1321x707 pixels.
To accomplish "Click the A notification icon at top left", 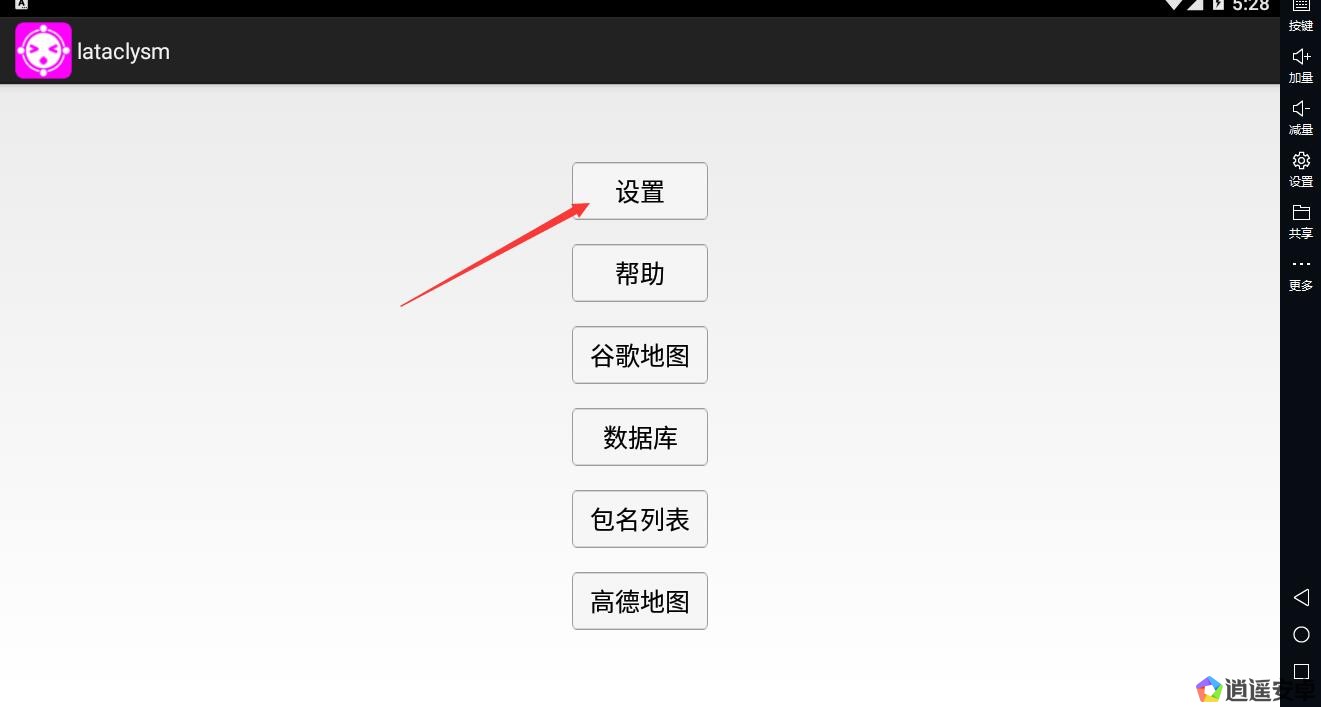I will (22, 5).
